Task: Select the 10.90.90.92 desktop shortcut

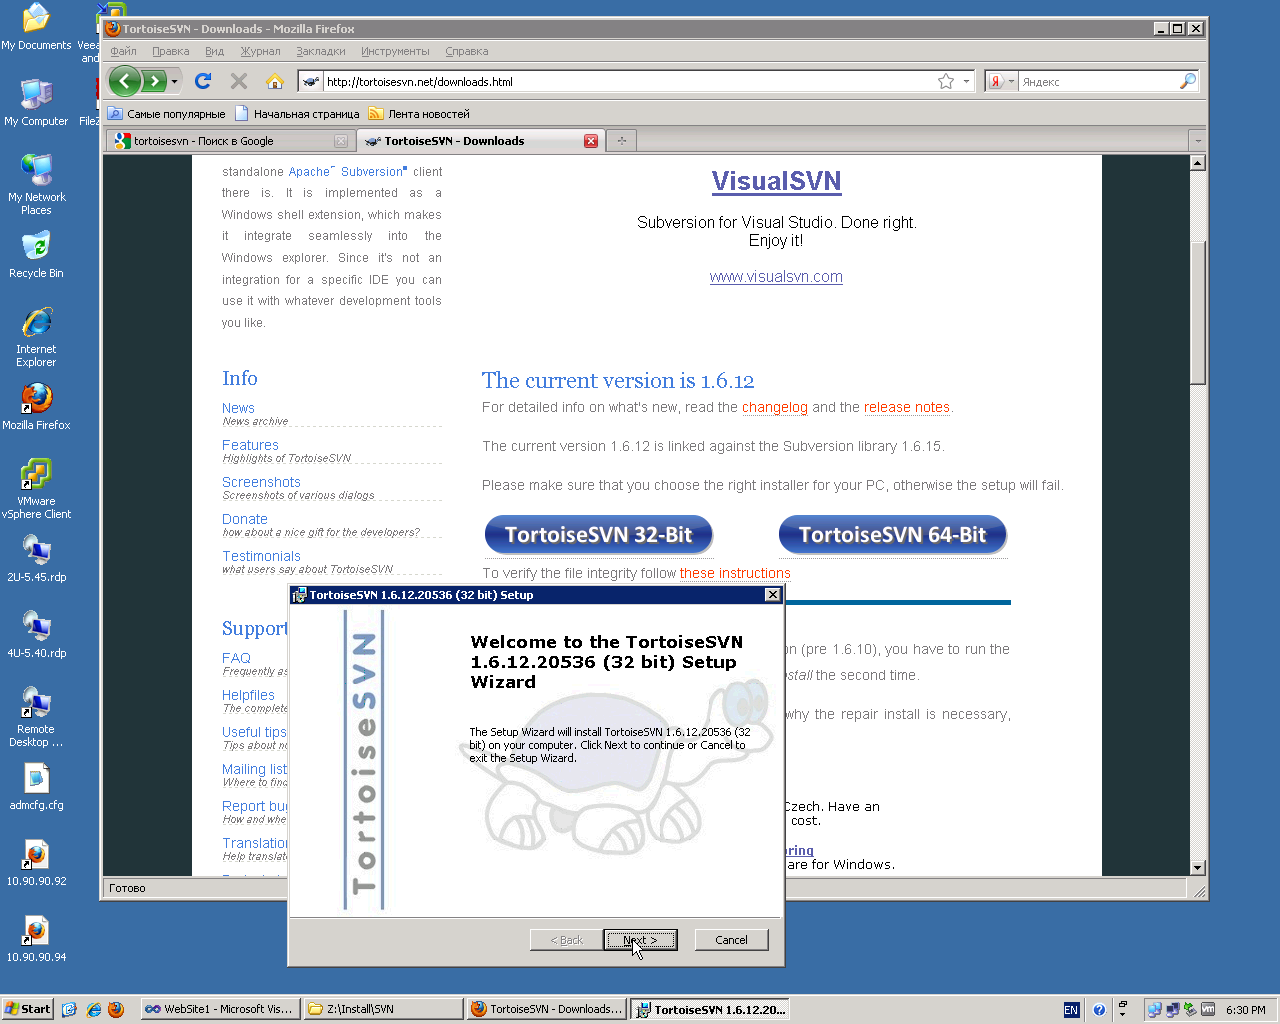Action: coord(36,862)
